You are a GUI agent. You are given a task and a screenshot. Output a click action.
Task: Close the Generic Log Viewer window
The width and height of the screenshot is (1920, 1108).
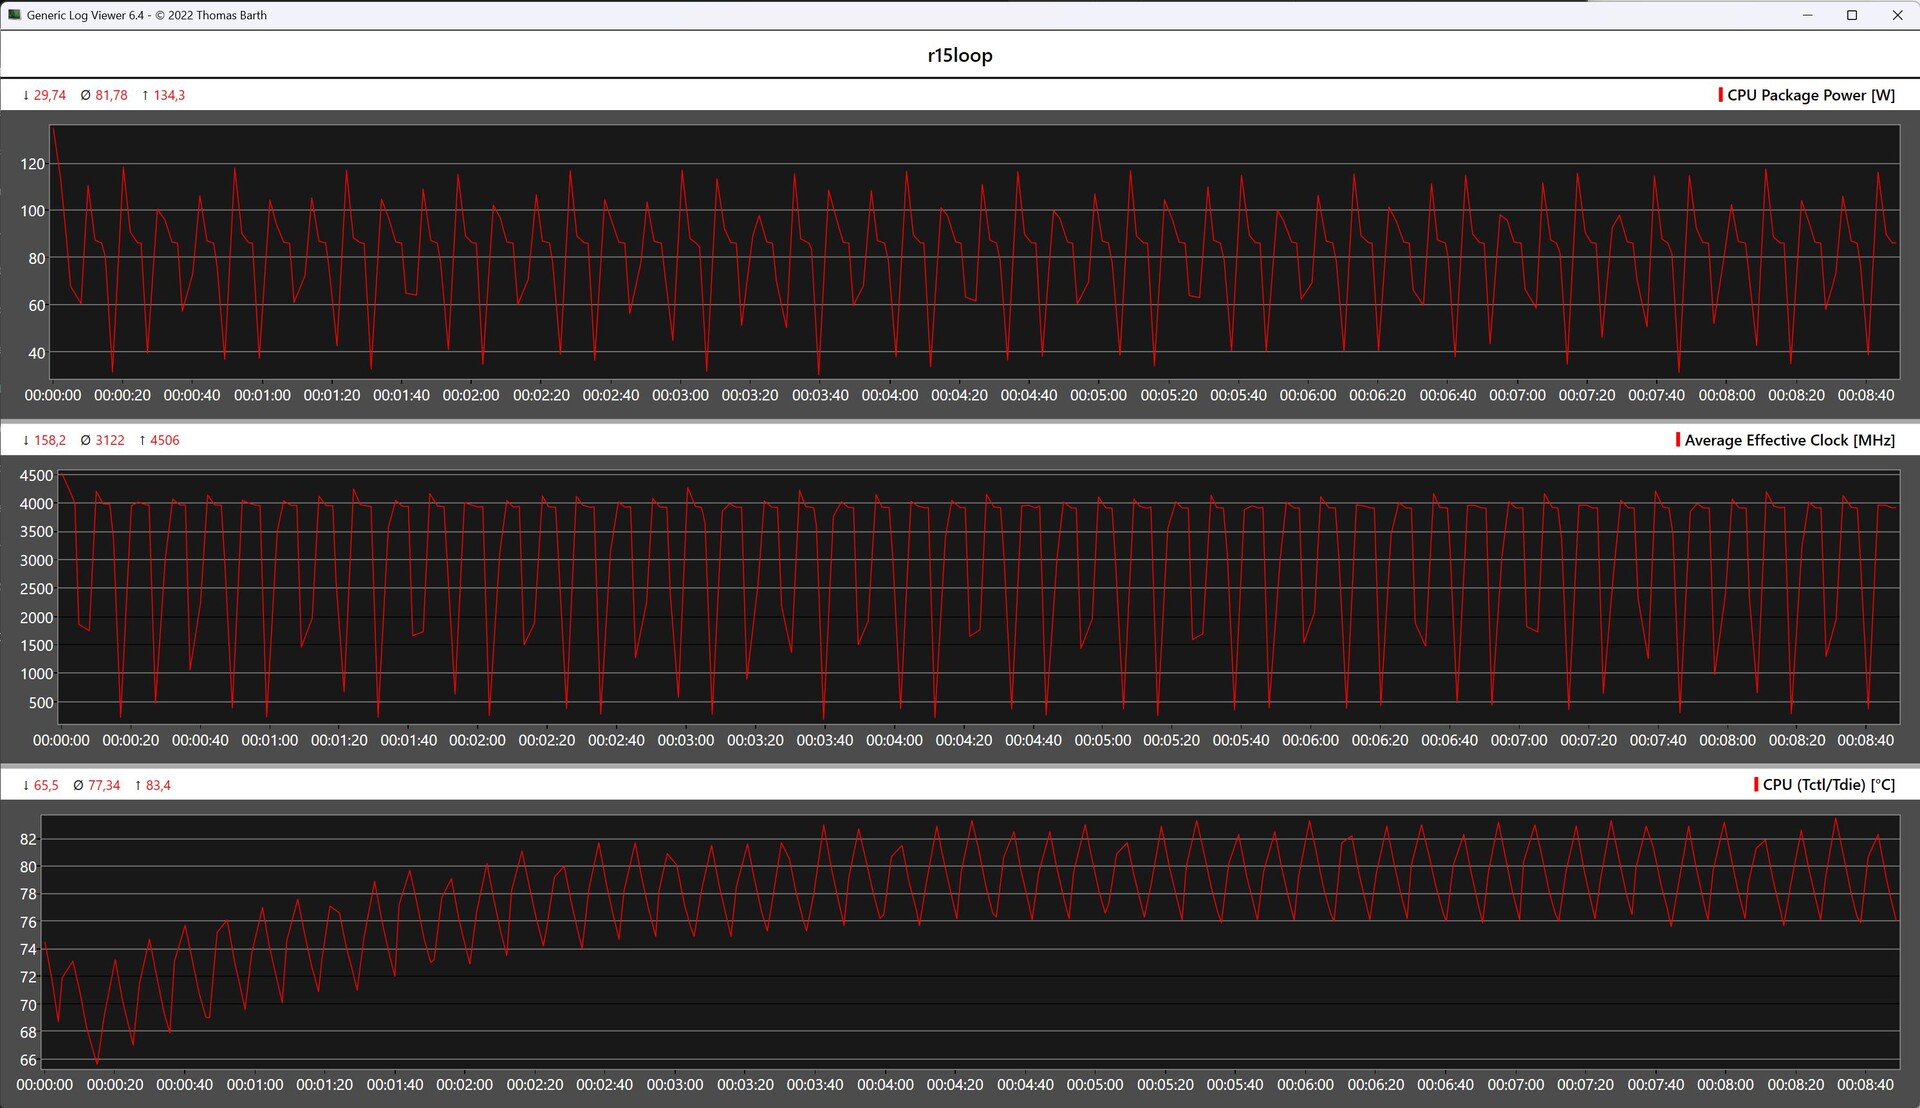[x=1897, y=15]
